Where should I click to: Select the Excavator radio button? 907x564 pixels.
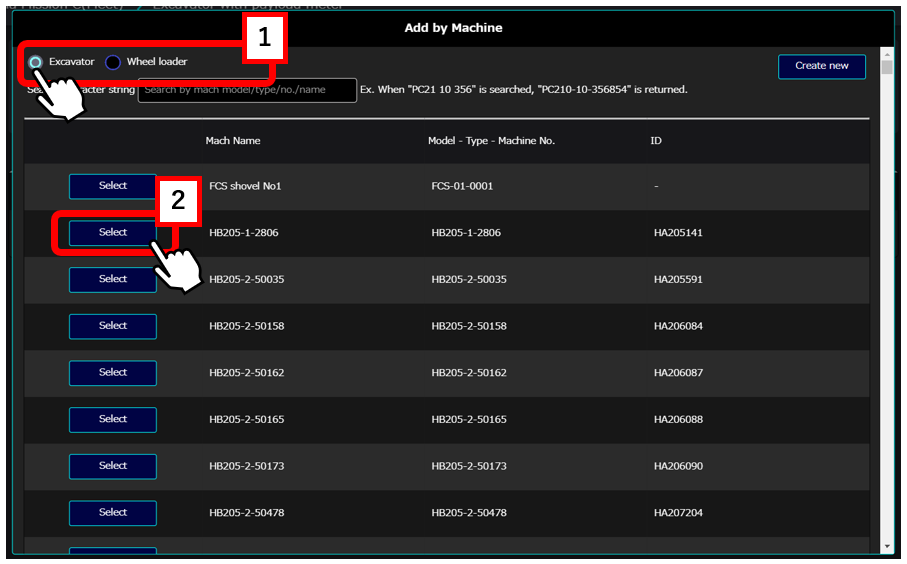36,62
